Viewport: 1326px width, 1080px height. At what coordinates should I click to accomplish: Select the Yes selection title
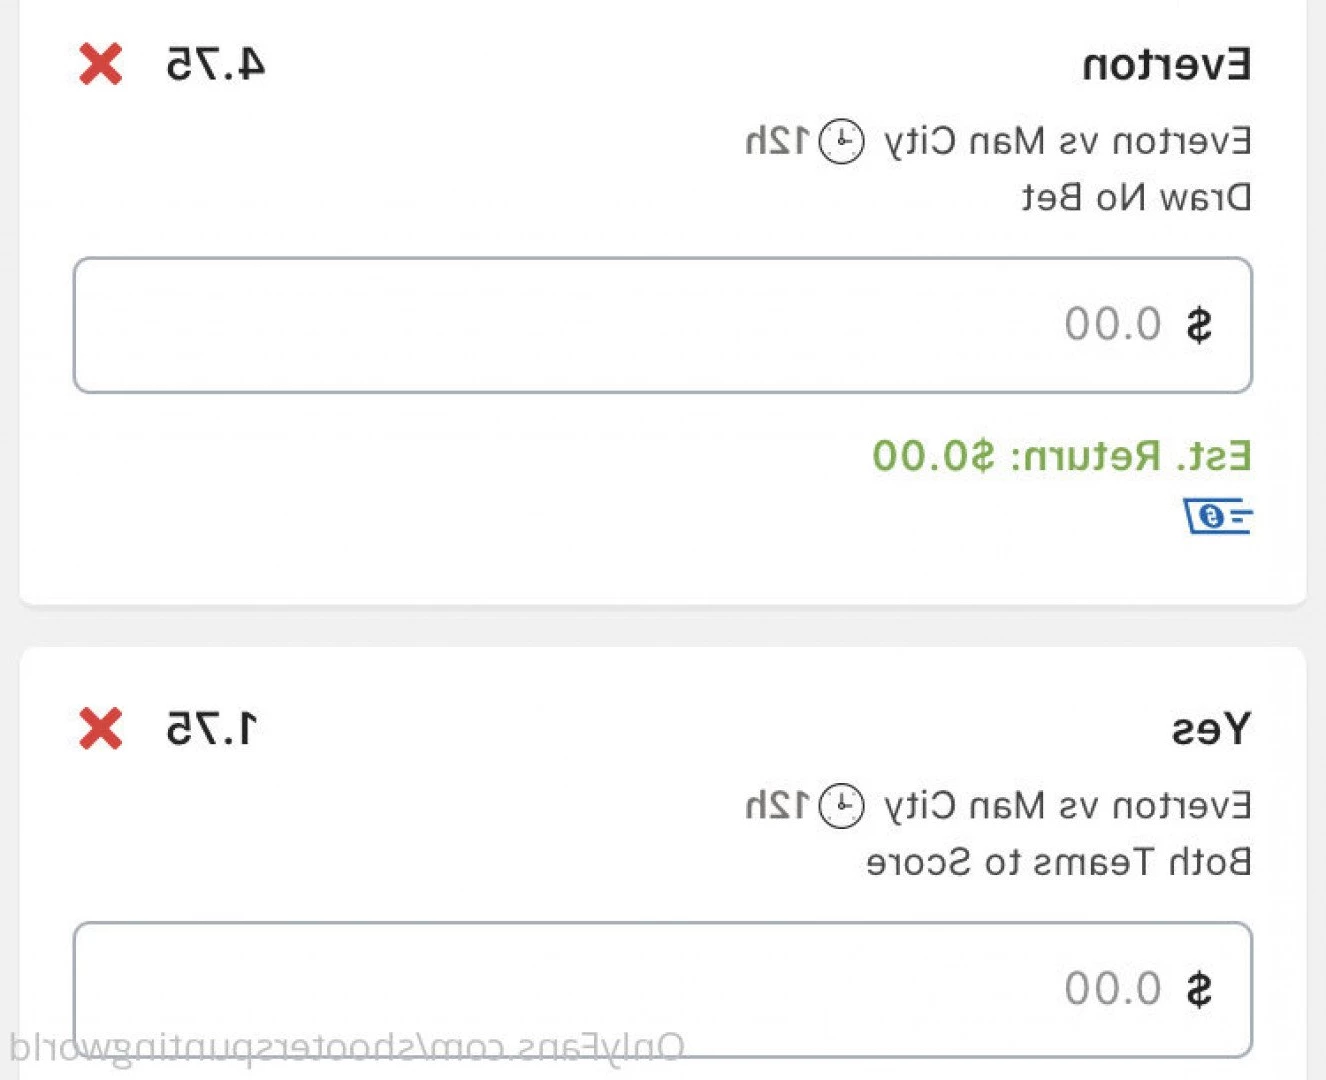1211,729
